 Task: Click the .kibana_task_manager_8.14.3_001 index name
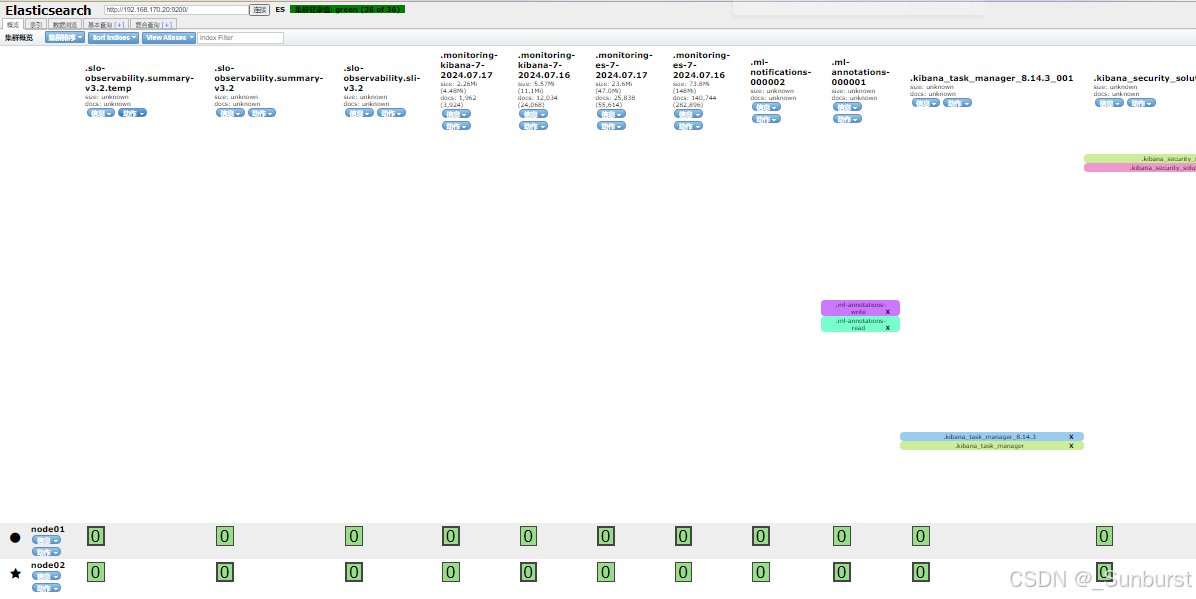[x=992, y=78]
